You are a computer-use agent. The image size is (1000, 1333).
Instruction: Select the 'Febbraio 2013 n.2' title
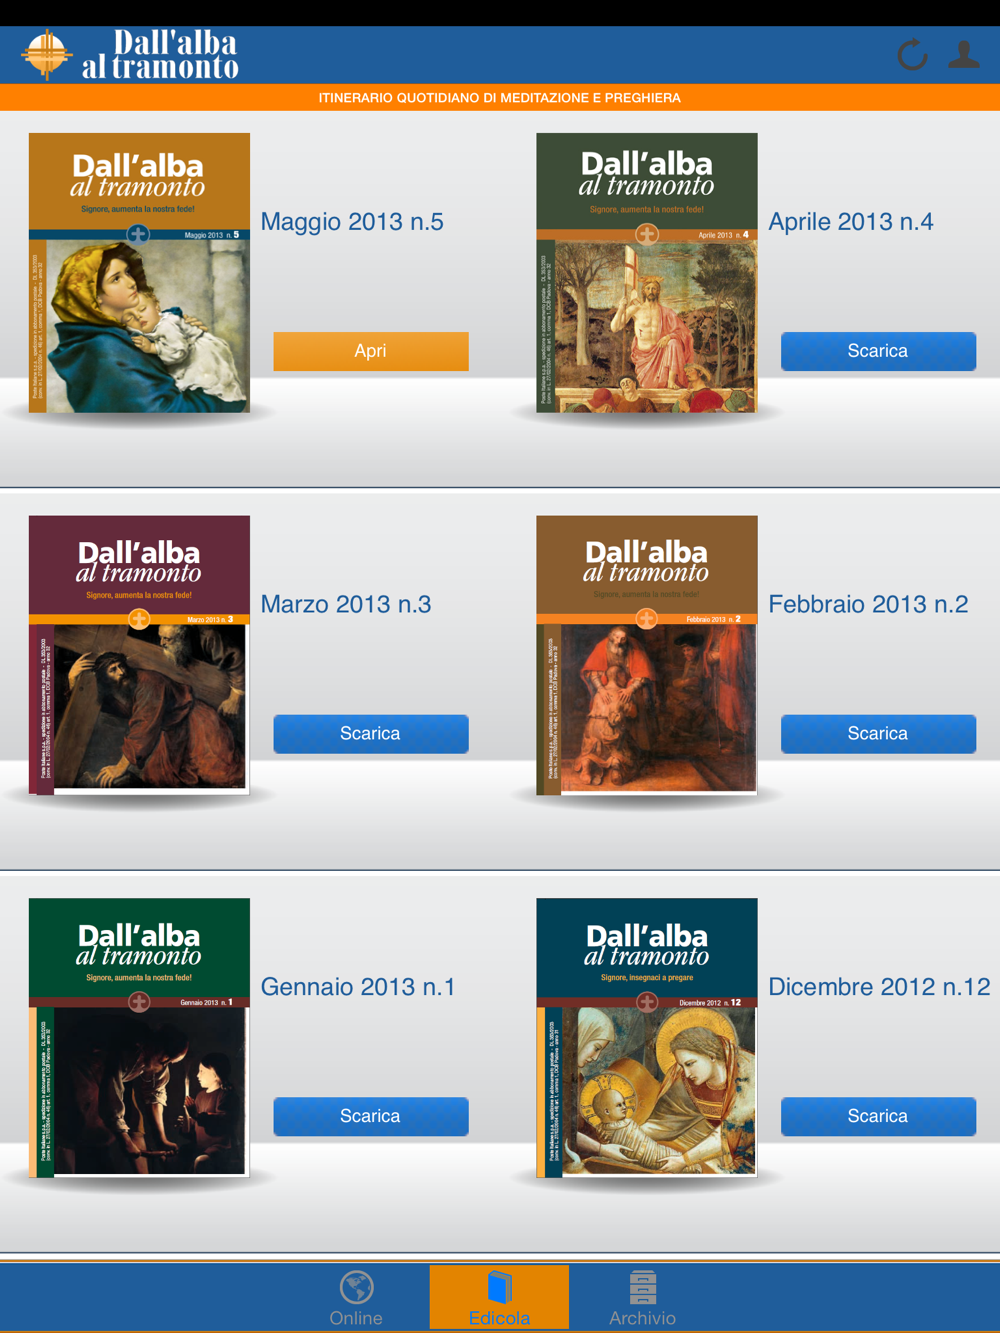tap(868, 604)
